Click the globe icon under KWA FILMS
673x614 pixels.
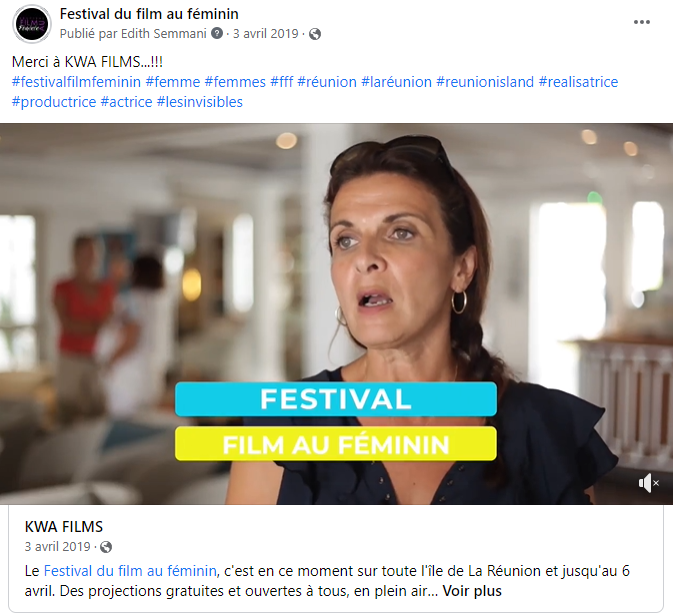click(106, 547)
